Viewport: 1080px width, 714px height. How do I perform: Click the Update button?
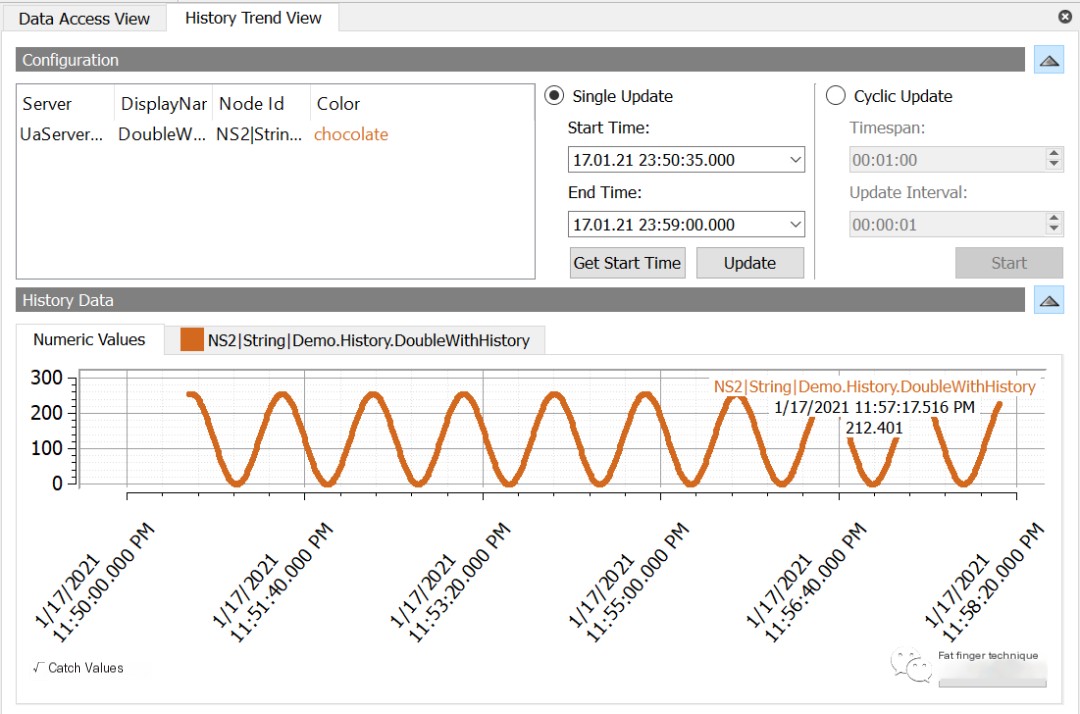pyautogui.click(x=750, y=263)
